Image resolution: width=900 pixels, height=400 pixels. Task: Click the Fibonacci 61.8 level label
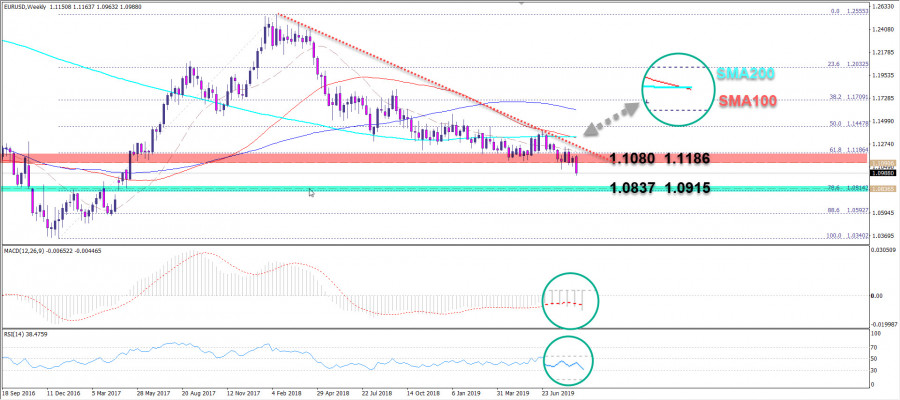[x=847, y=149]
